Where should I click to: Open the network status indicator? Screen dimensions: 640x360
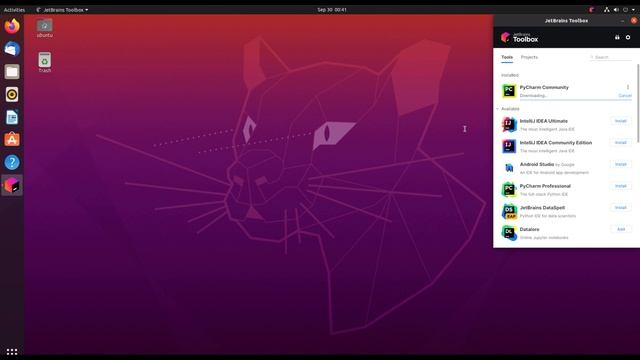pyautogui.click(x=607, y=9)
